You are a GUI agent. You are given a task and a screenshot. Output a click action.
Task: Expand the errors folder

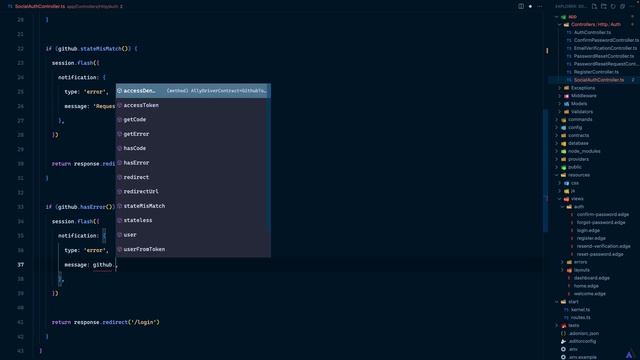[562, 262]
